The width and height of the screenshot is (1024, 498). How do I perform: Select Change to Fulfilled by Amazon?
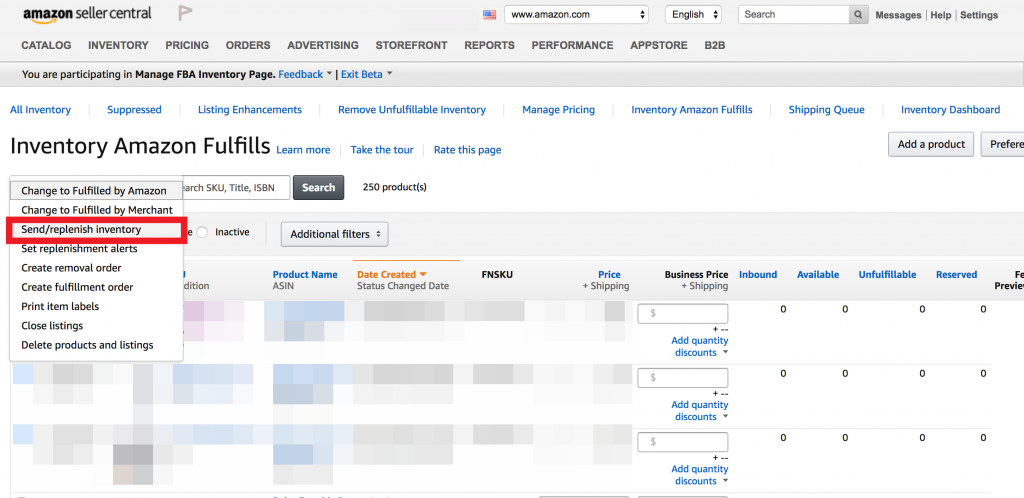click(94, 191)
